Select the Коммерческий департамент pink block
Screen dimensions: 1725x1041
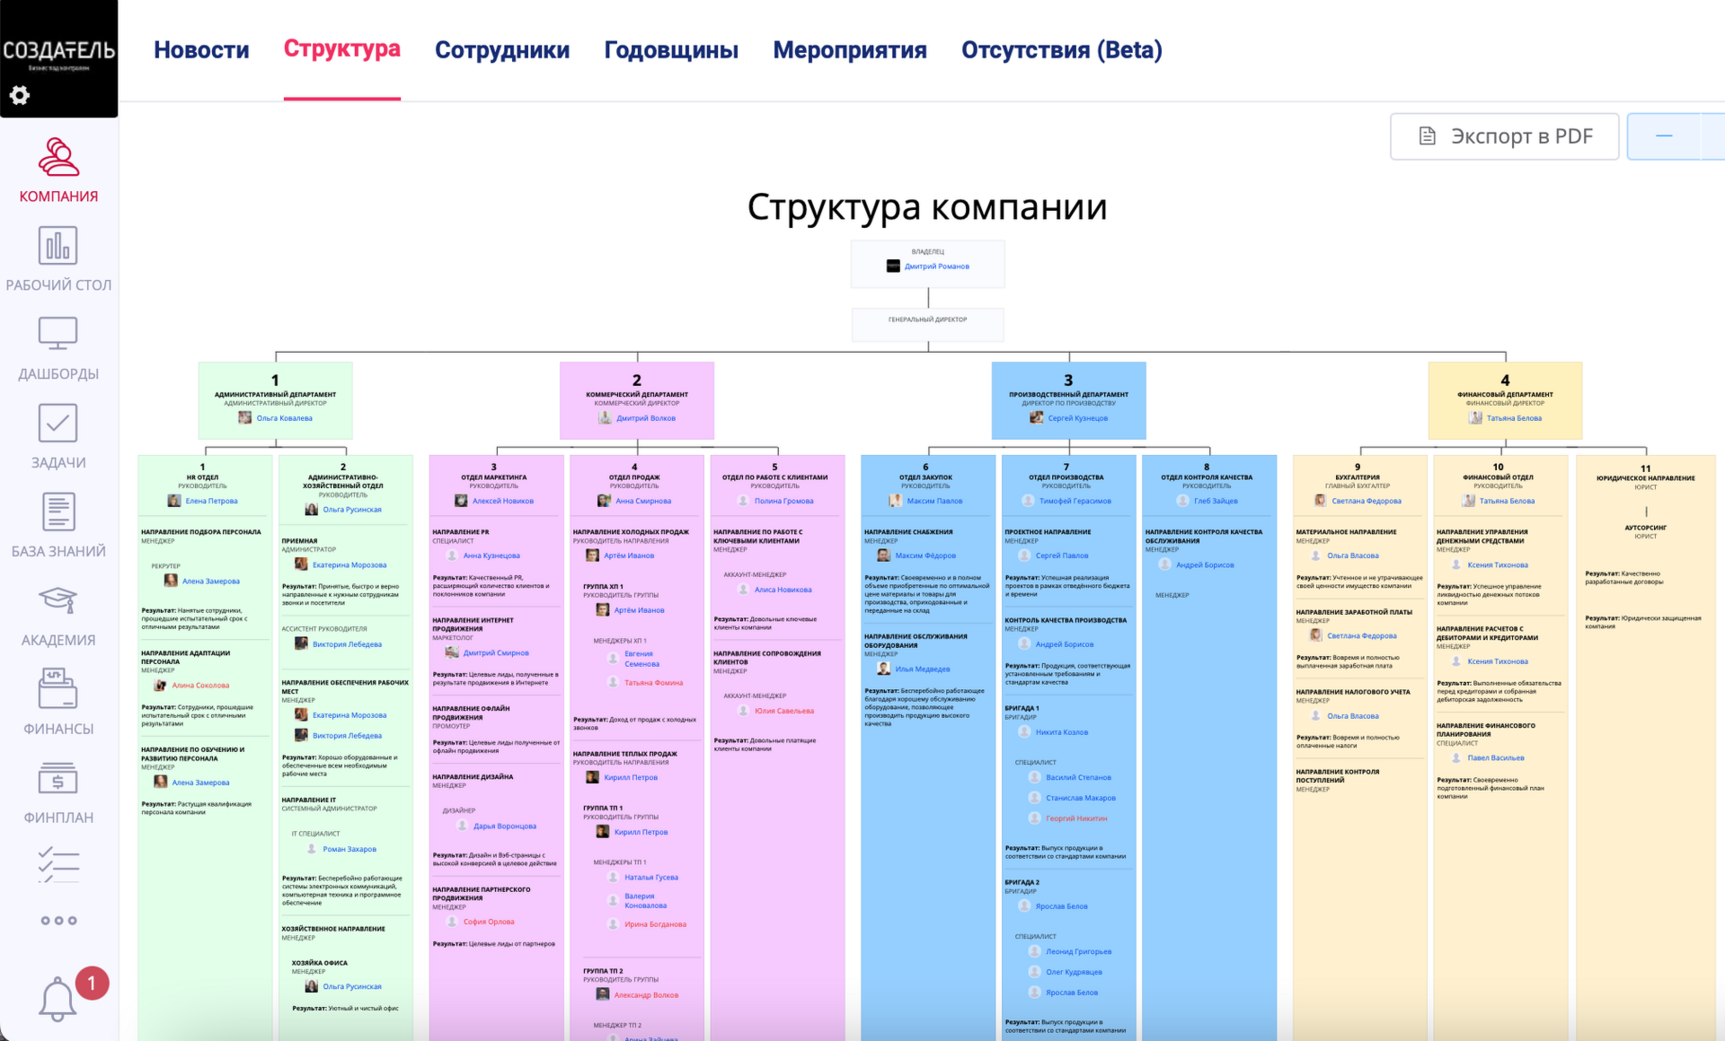[637, 400]
